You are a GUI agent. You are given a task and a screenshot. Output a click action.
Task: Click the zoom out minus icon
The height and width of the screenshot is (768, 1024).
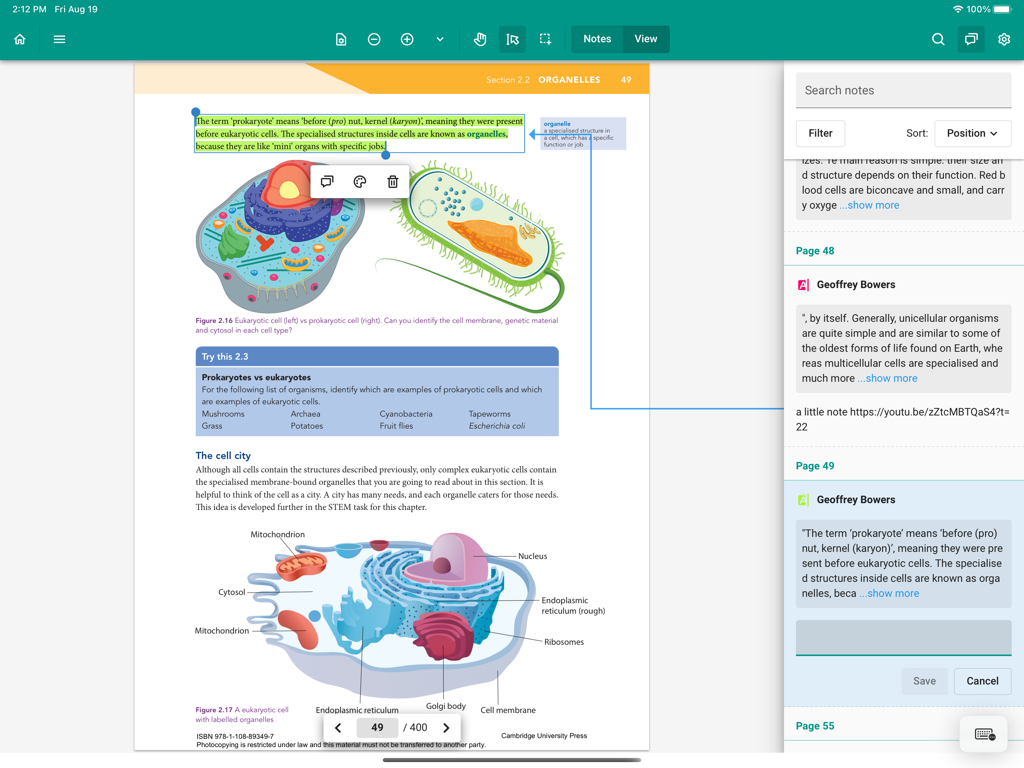(x=374, y=39)
